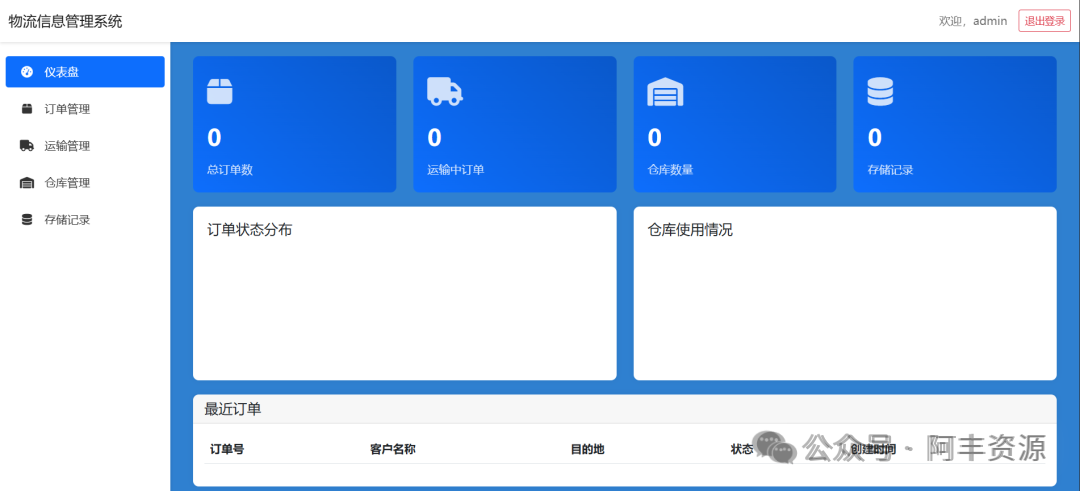Select 仓库管理 from the sidebar
Screen dimensions: 1080x491
(x=85, y=183)
